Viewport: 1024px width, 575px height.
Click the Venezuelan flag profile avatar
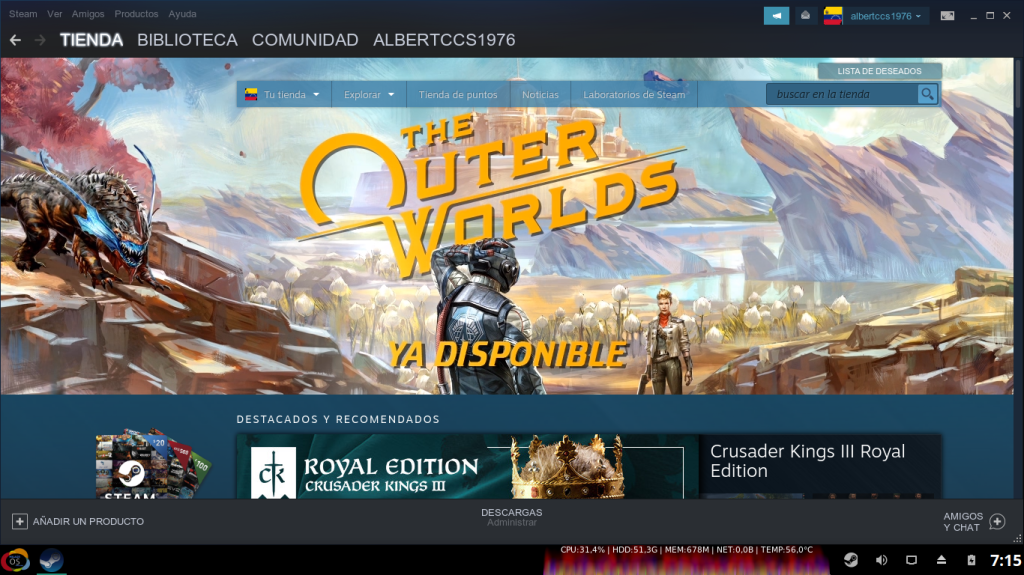(x=833, y=15)
